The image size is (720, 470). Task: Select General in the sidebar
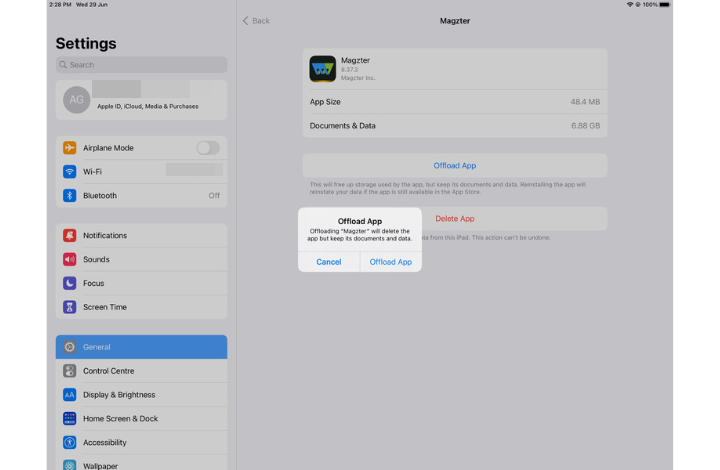coord(141,347)
